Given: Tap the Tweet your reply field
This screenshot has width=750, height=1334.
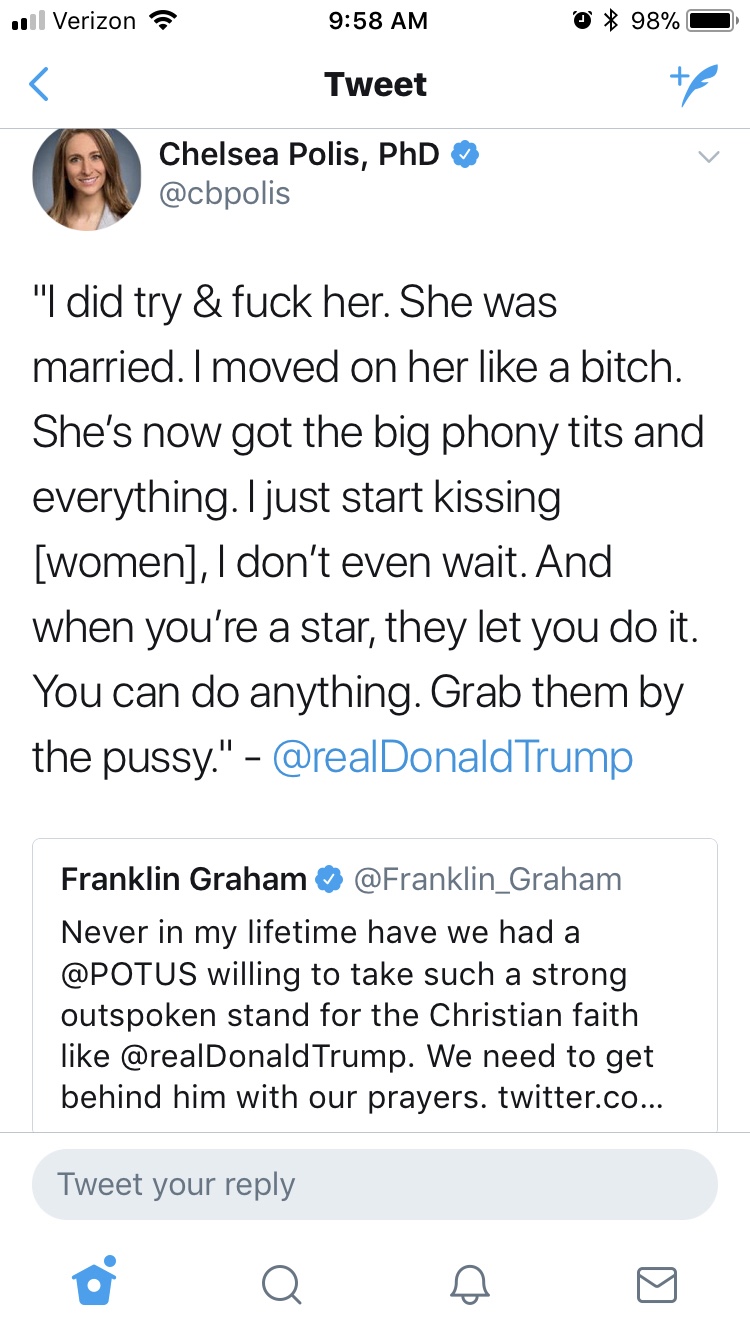Looking at the screenshot, I should (x=375, y=1184).
